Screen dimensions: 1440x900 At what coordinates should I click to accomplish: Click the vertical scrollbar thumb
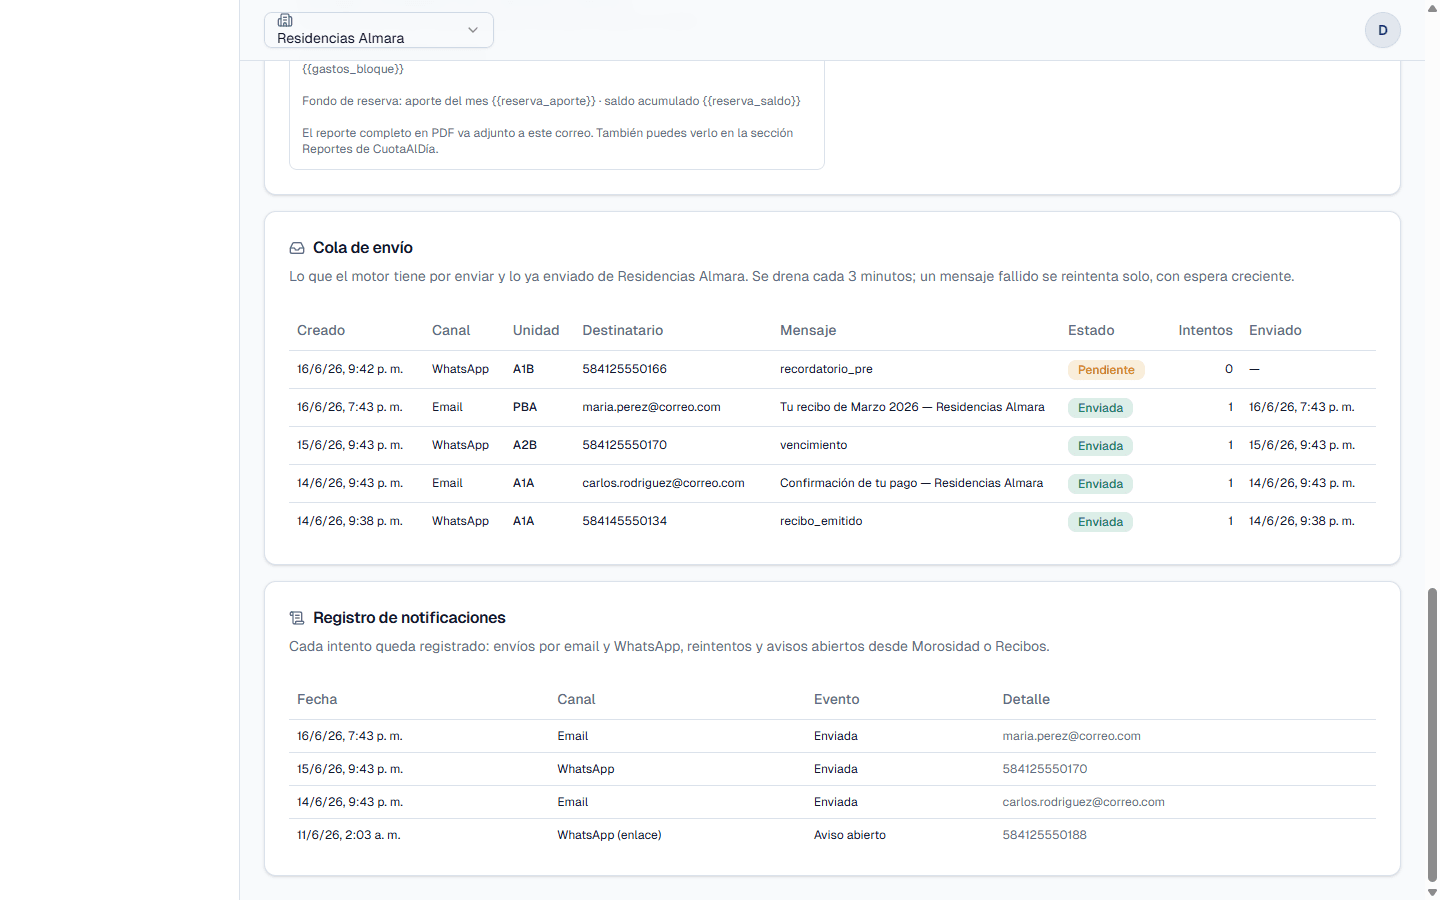tap(1432, 735)
